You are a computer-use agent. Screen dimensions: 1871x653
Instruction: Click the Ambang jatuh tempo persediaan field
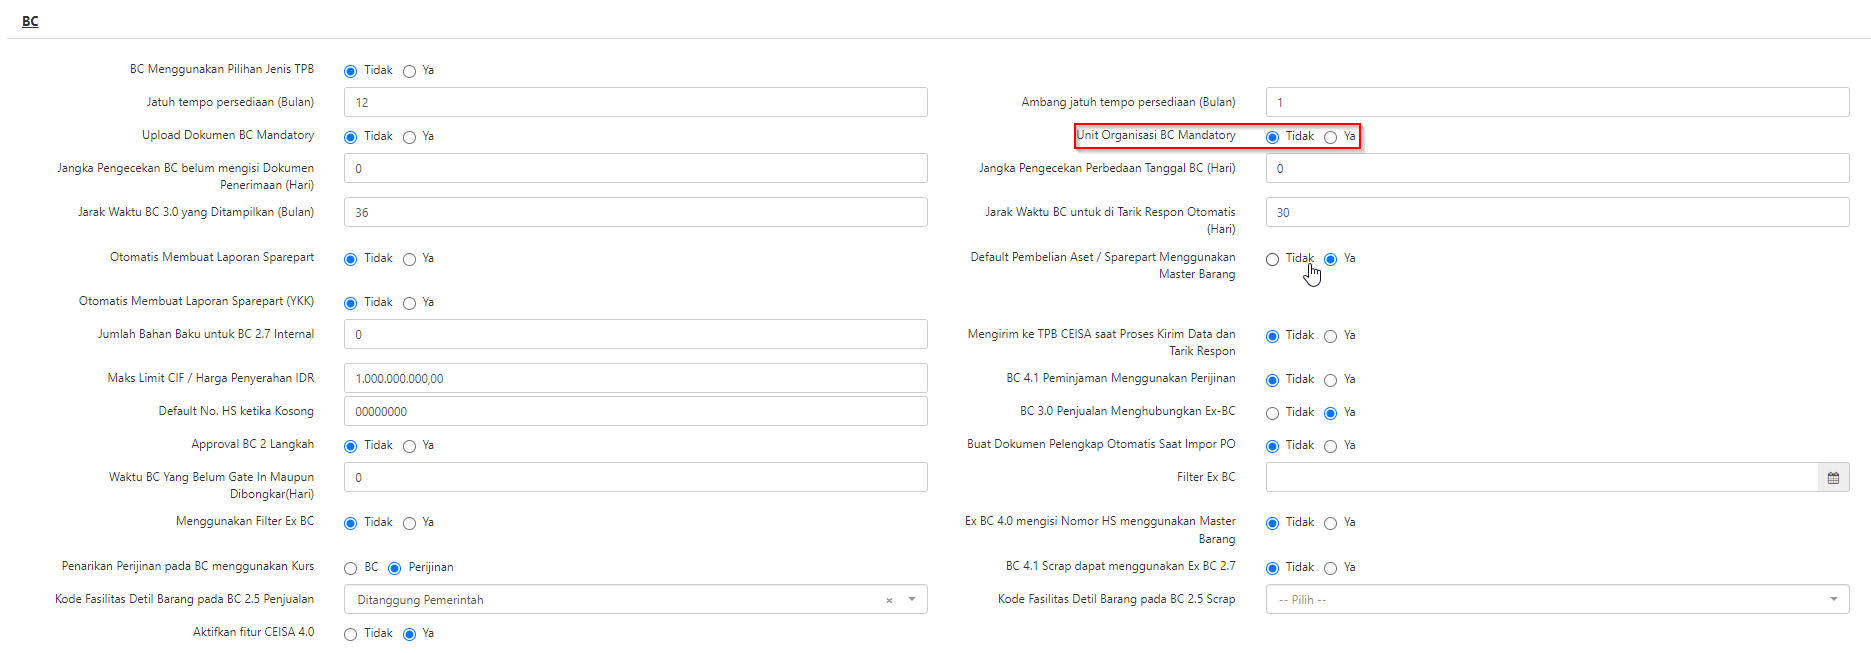(x=1556, y=102)
